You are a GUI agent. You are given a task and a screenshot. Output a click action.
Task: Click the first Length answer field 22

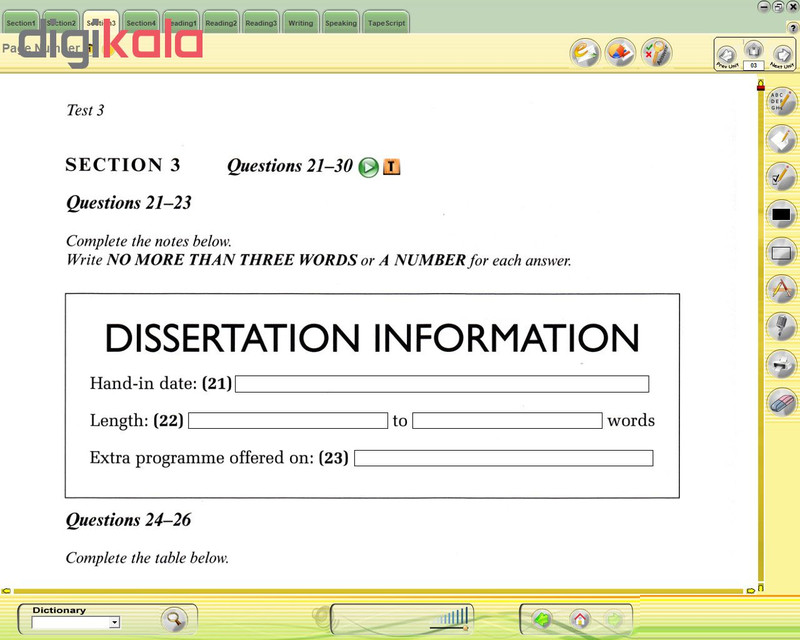[288, 421]
